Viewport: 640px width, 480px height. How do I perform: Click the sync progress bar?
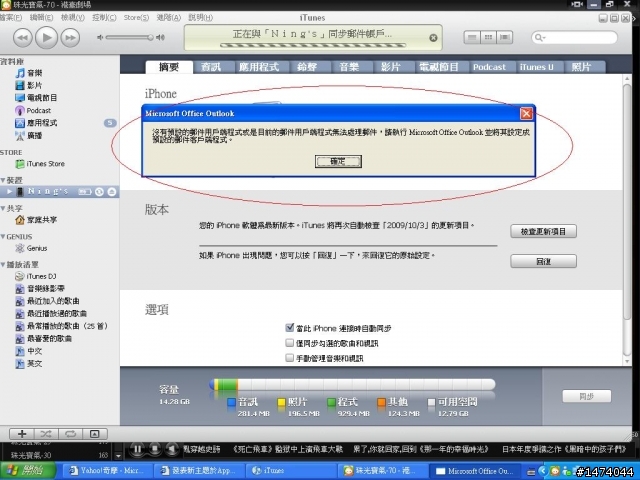(x=313, y=45)
